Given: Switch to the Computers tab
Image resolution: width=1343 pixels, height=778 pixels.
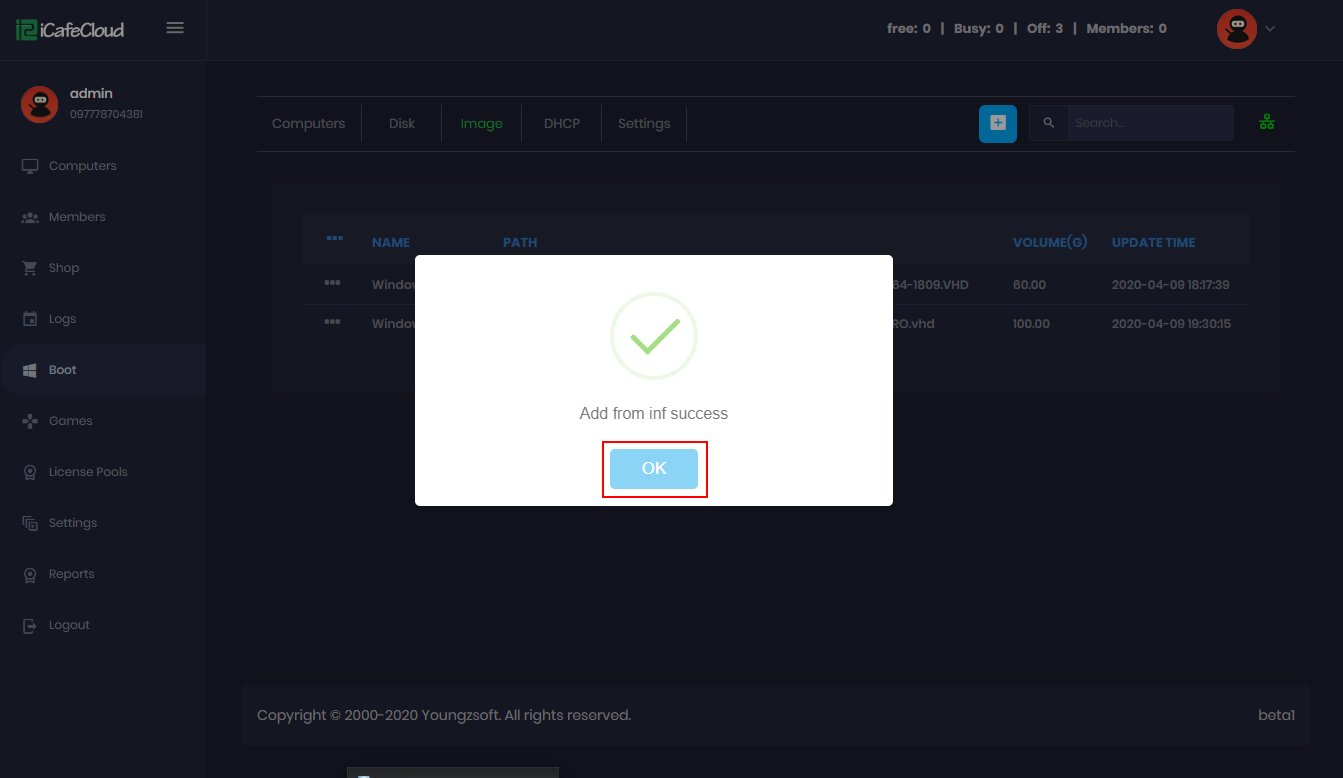Looking at the screenshot, I should (x=308, y=124).
